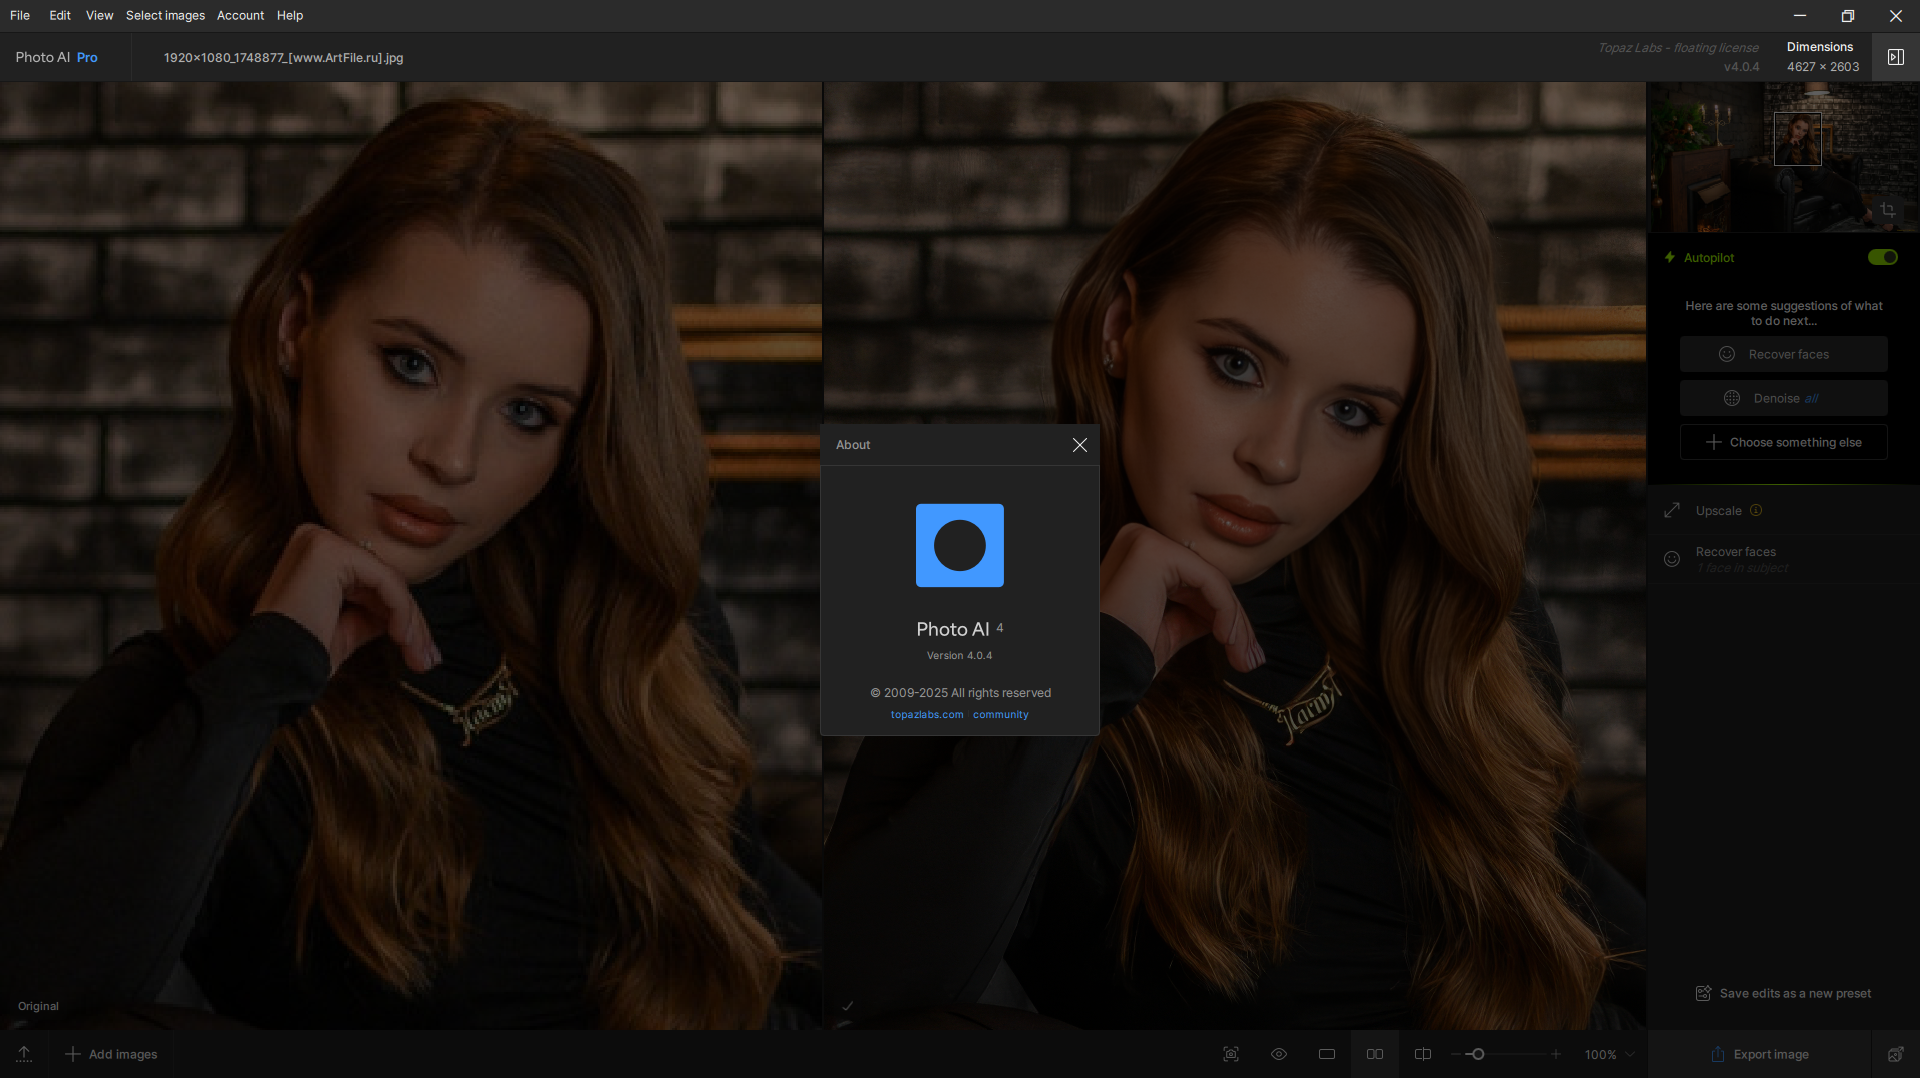
Task: Open the community link
Action: pyautogui.click(x=1001, y=715)
